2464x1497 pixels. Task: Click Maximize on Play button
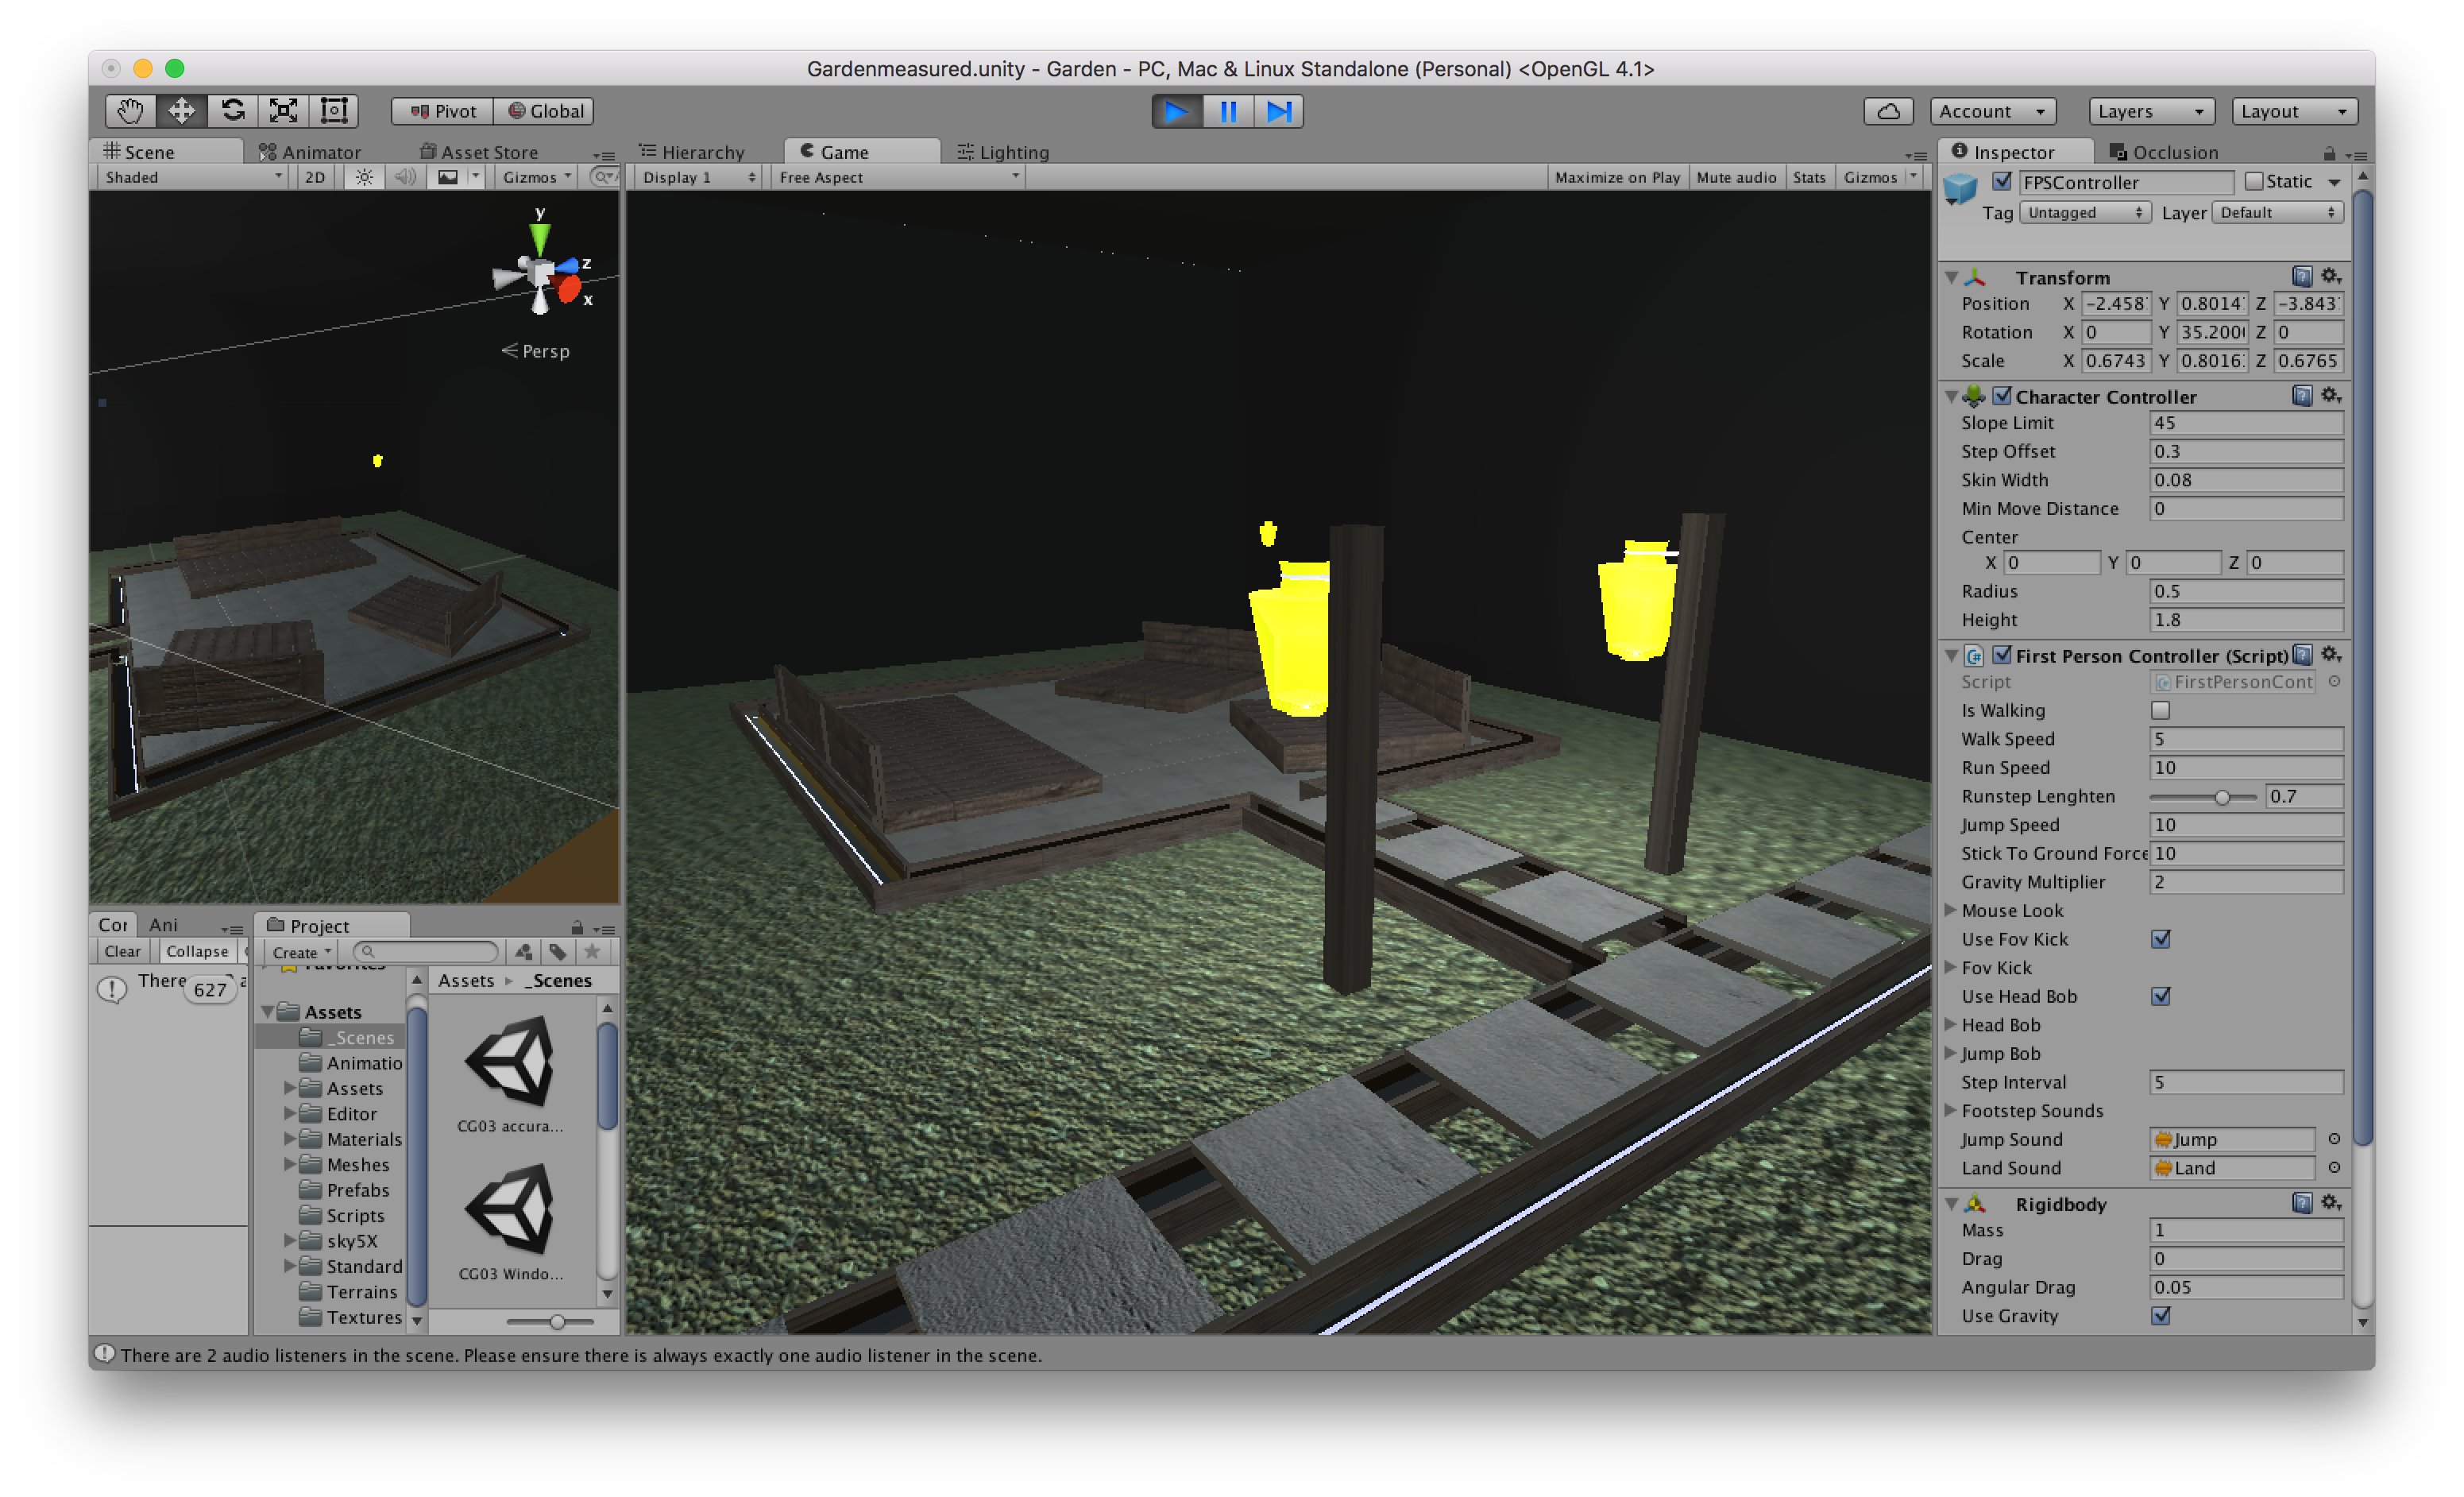1616,177
